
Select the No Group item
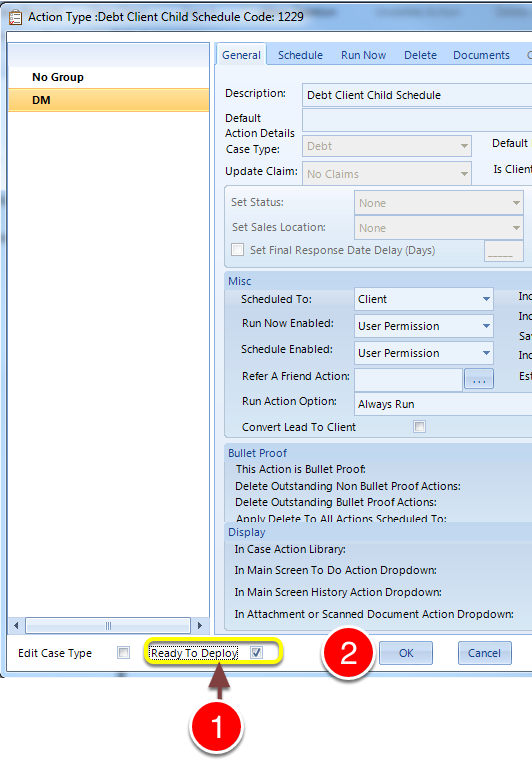pos(109,77)
